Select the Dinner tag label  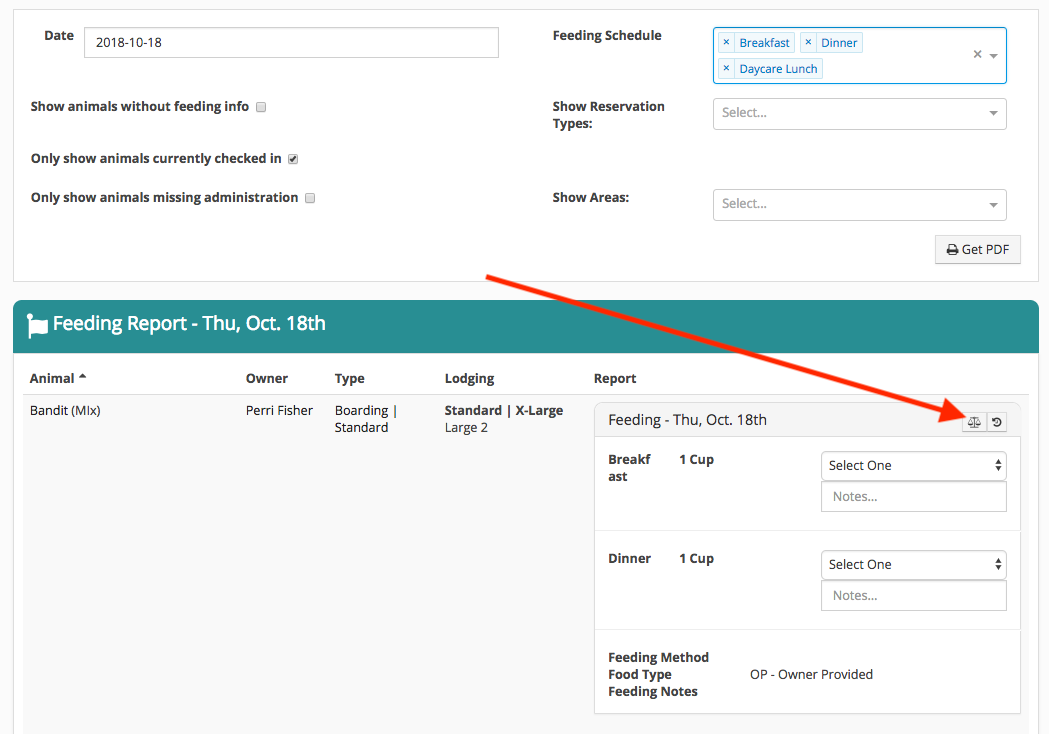[839, 42]
